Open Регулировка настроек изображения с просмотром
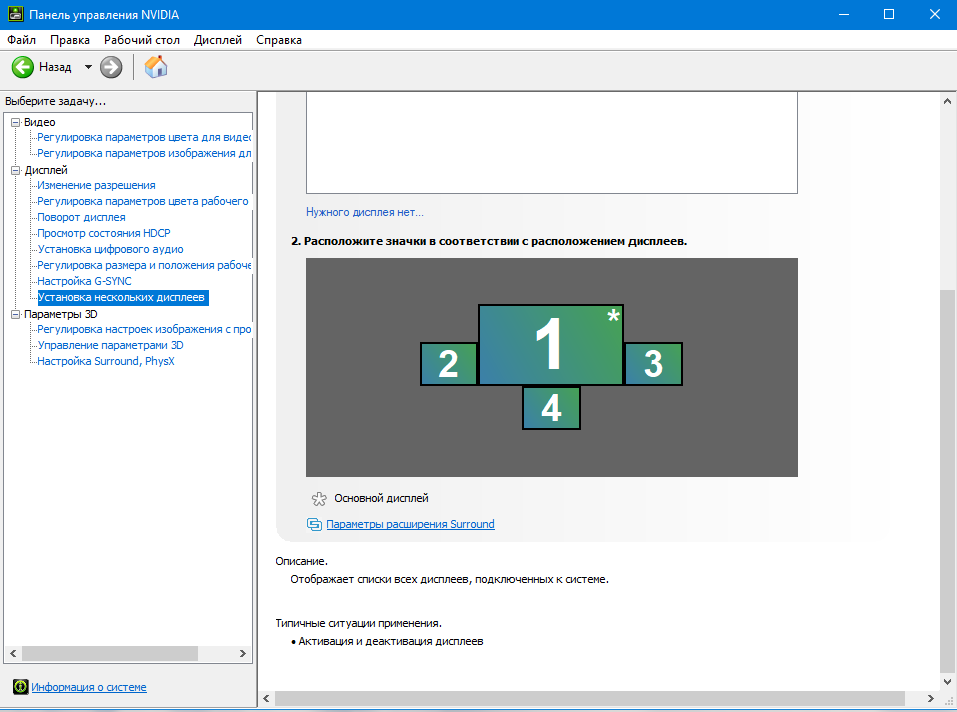Image resolution: width=957 pixels, height=712 pixels. click(x=144, y=329)
